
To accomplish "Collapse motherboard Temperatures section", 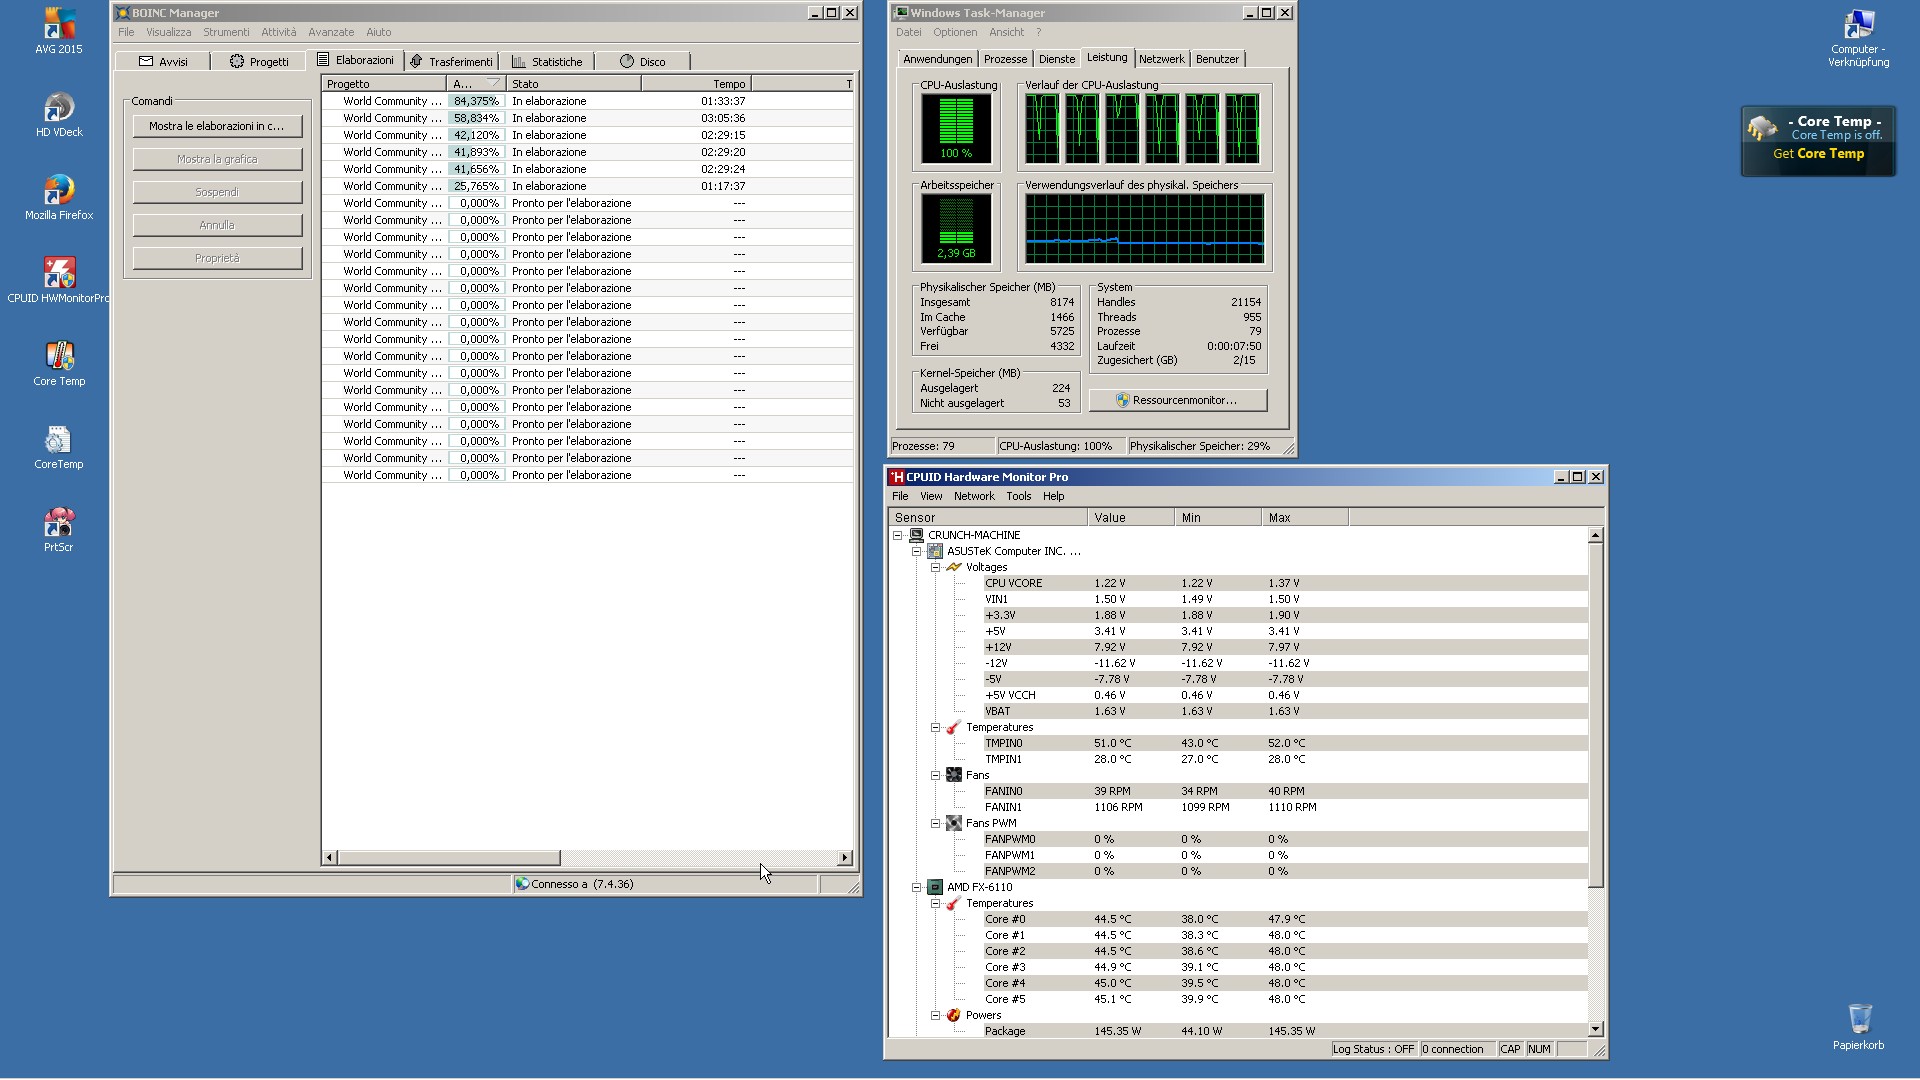I will click(936, 727).
